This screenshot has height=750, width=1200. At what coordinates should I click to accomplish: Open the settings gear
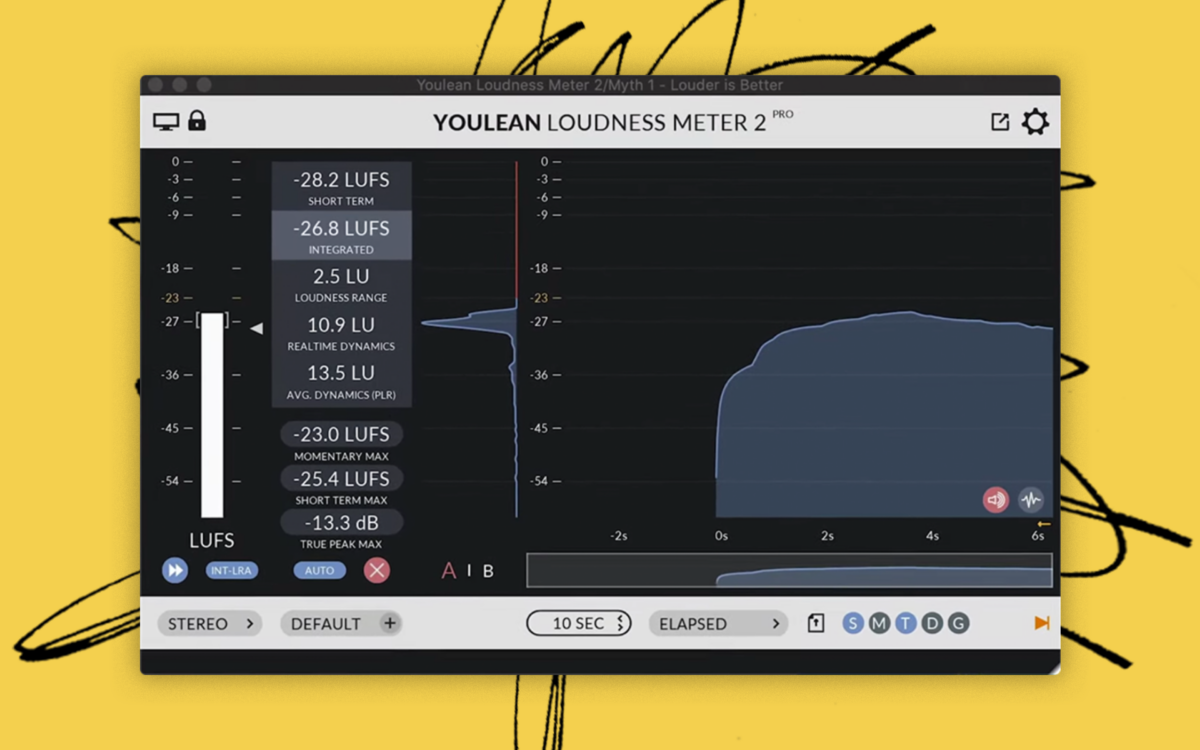1035,122
